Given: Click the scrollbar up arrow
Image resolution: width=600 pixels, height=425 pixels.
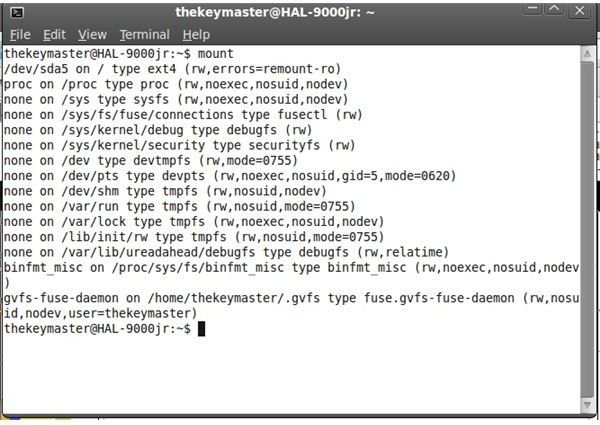Looking at the screenshot, I should 587,54.
